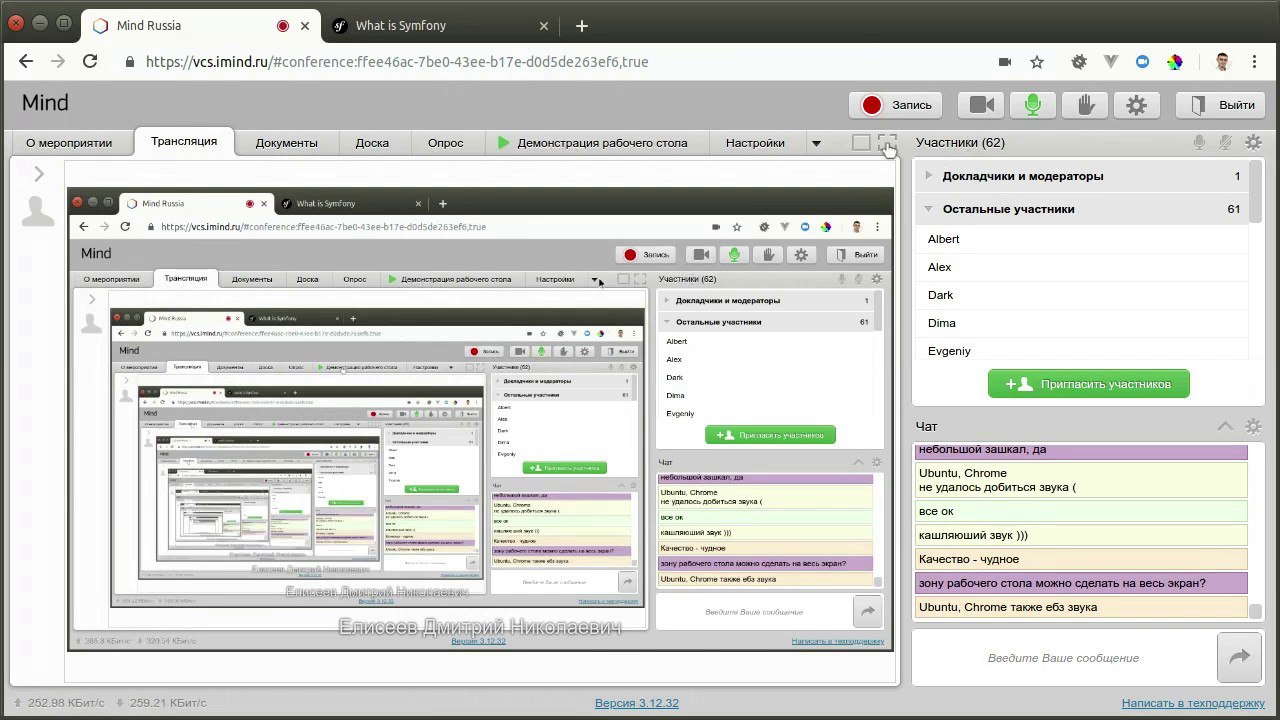This screenshot has width=1280, height=720.
Task: Open conference settings gear in the Mind toolbar
Action: click(x=1136, y=105)
